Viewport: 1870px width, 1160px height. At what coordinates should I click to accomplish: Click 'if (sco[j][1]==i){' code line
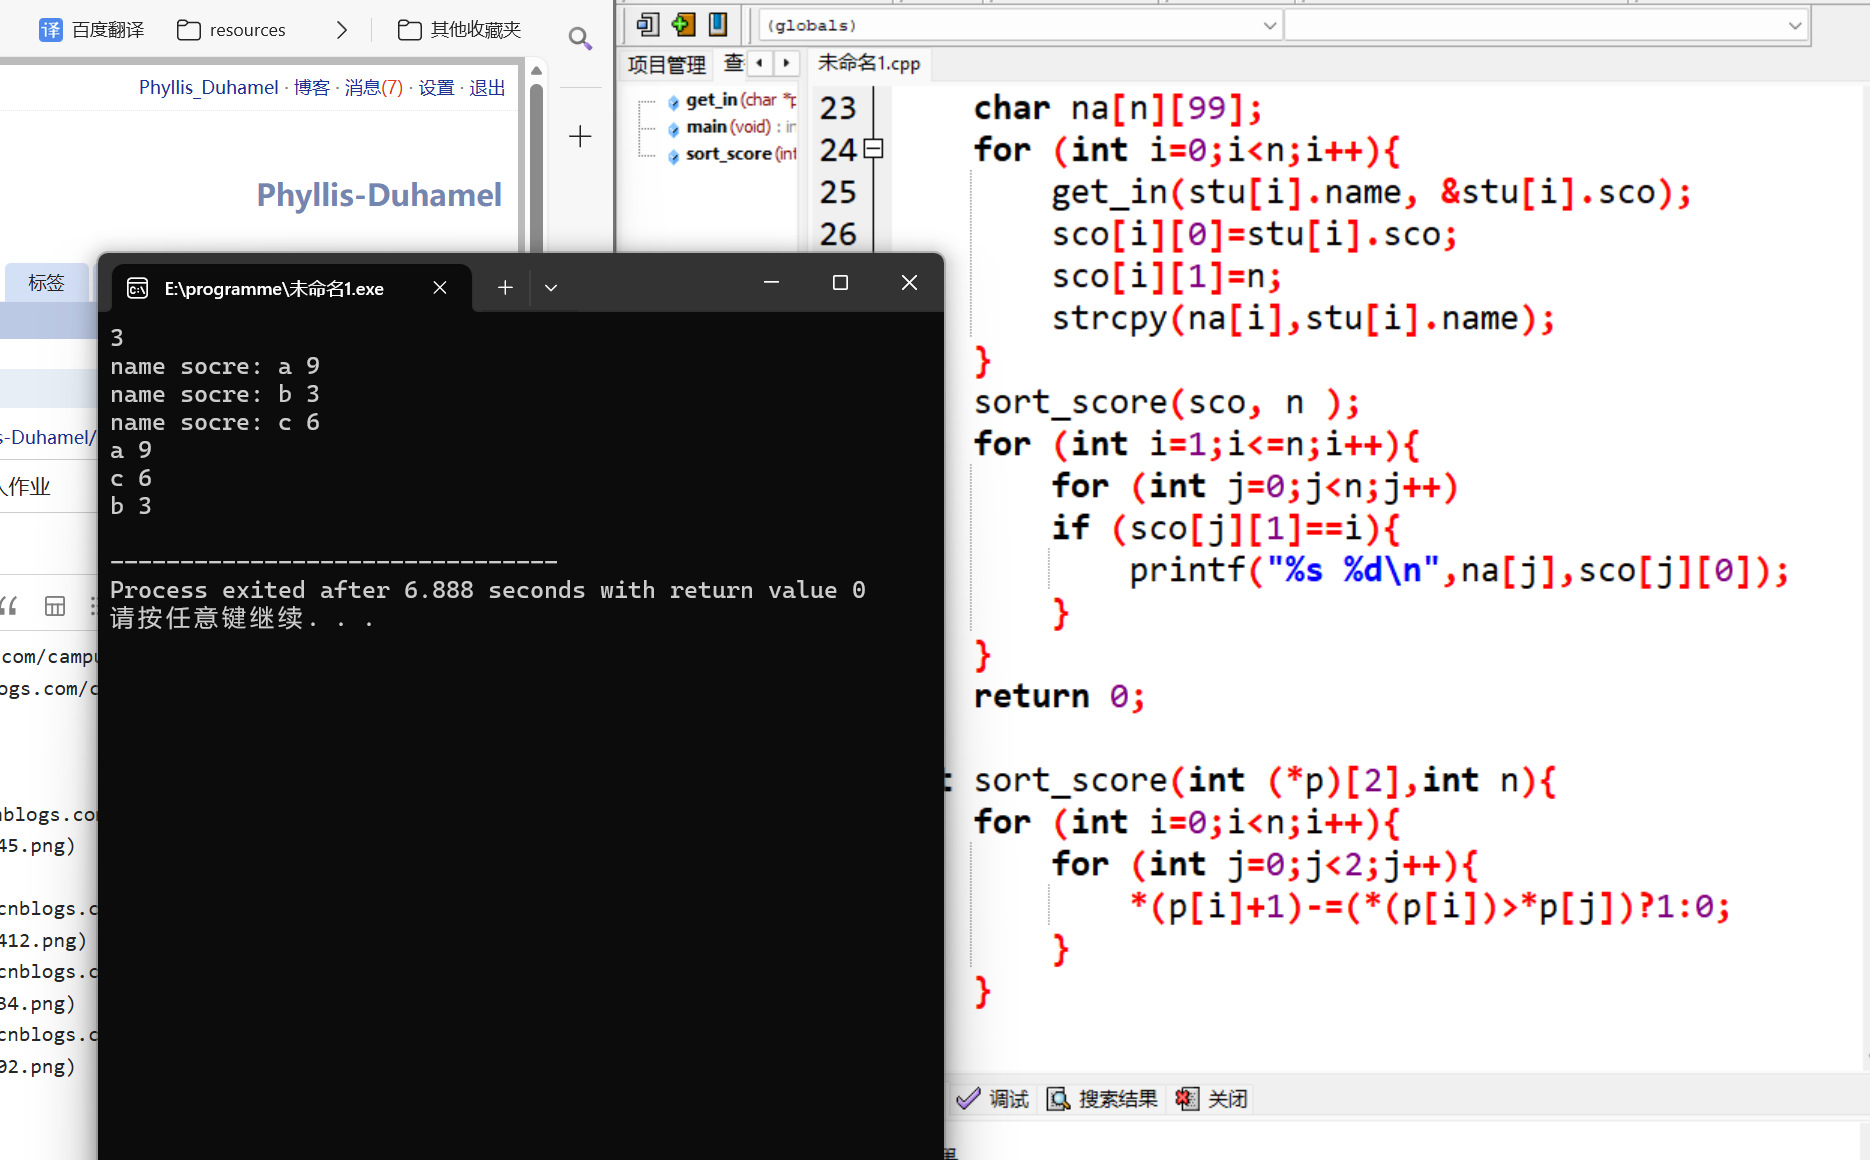click(1225, 528)
